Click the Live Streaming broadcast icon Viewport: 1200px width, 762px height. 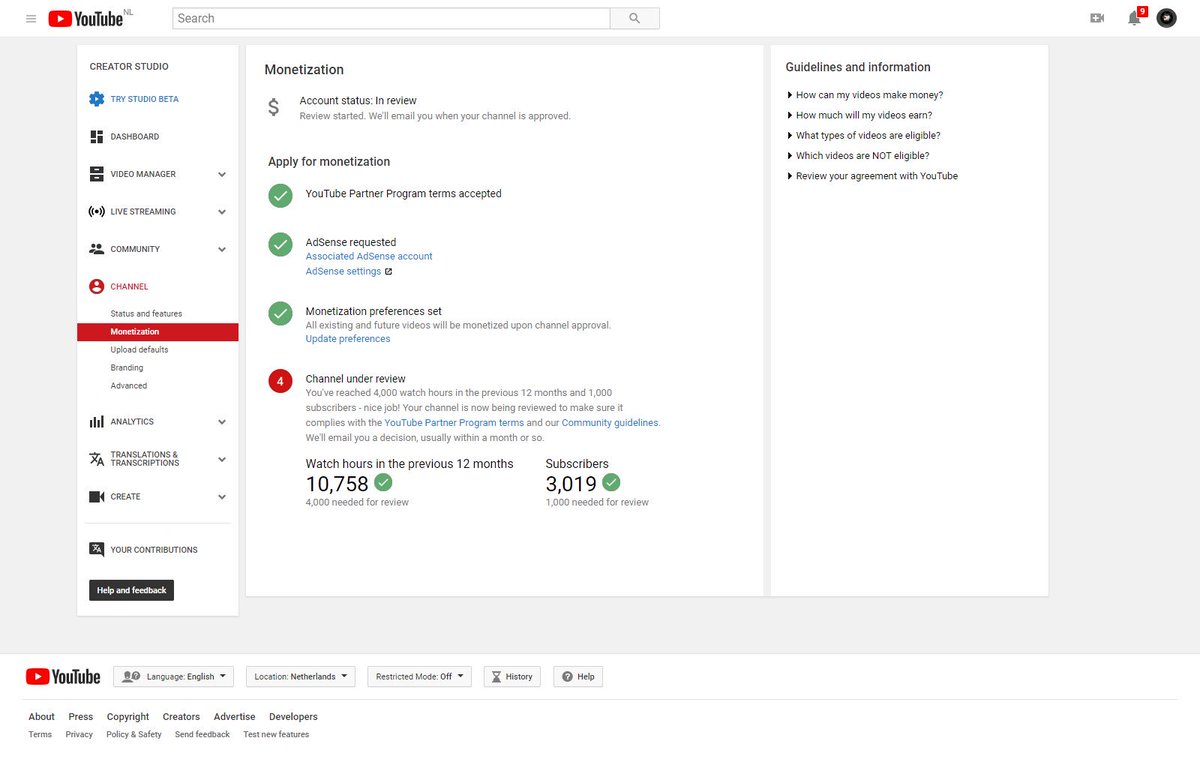[x=96, y=212]
